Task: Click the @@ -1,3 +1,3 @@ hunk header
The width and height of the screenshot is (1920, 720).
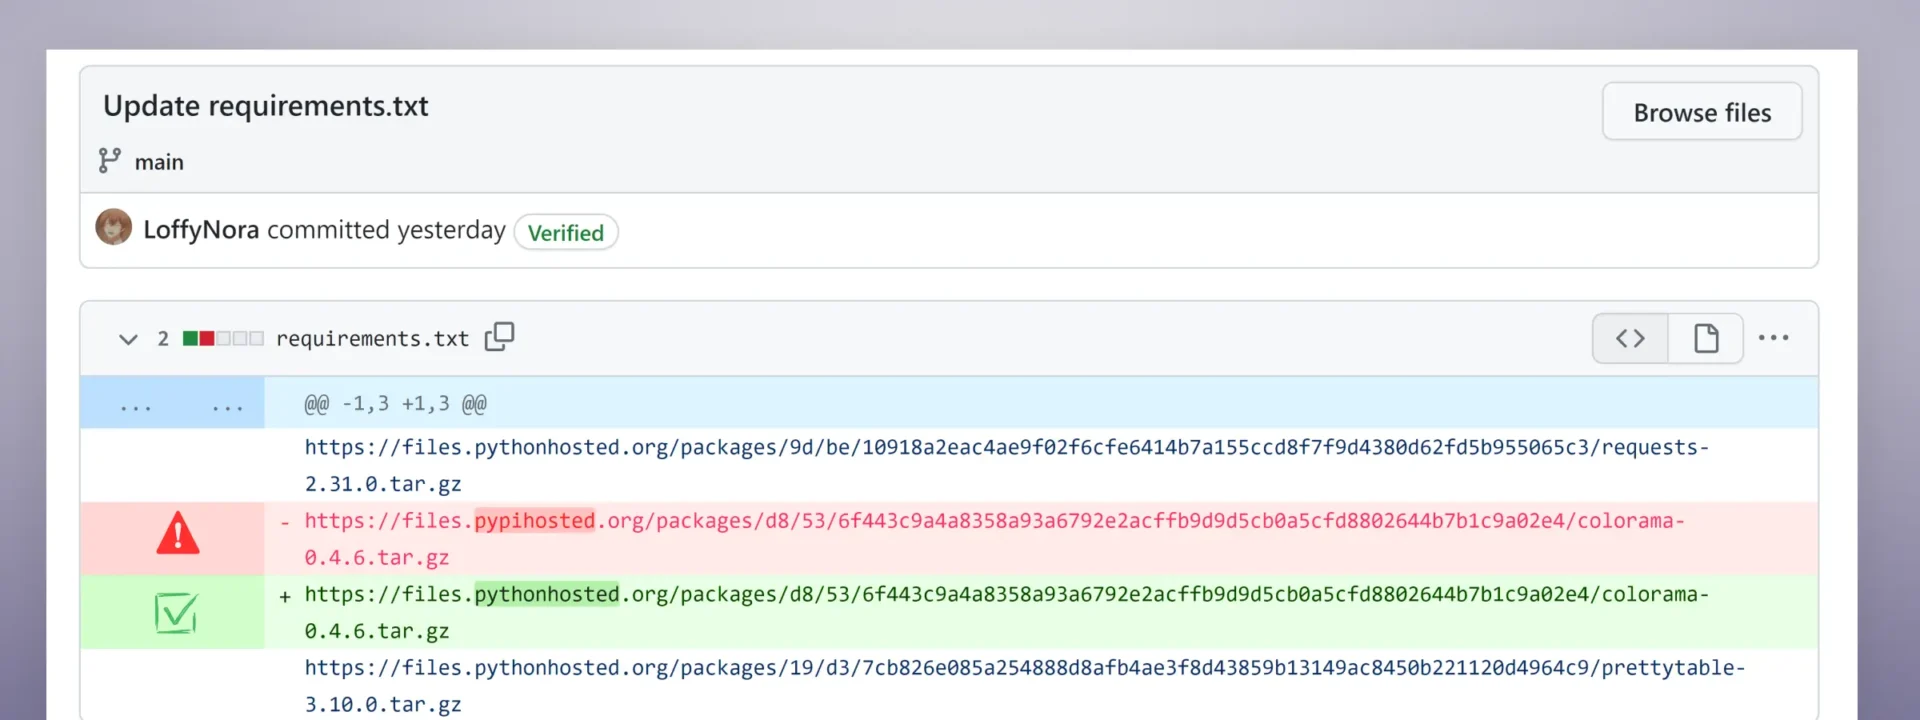Action: tap(395, 404)
